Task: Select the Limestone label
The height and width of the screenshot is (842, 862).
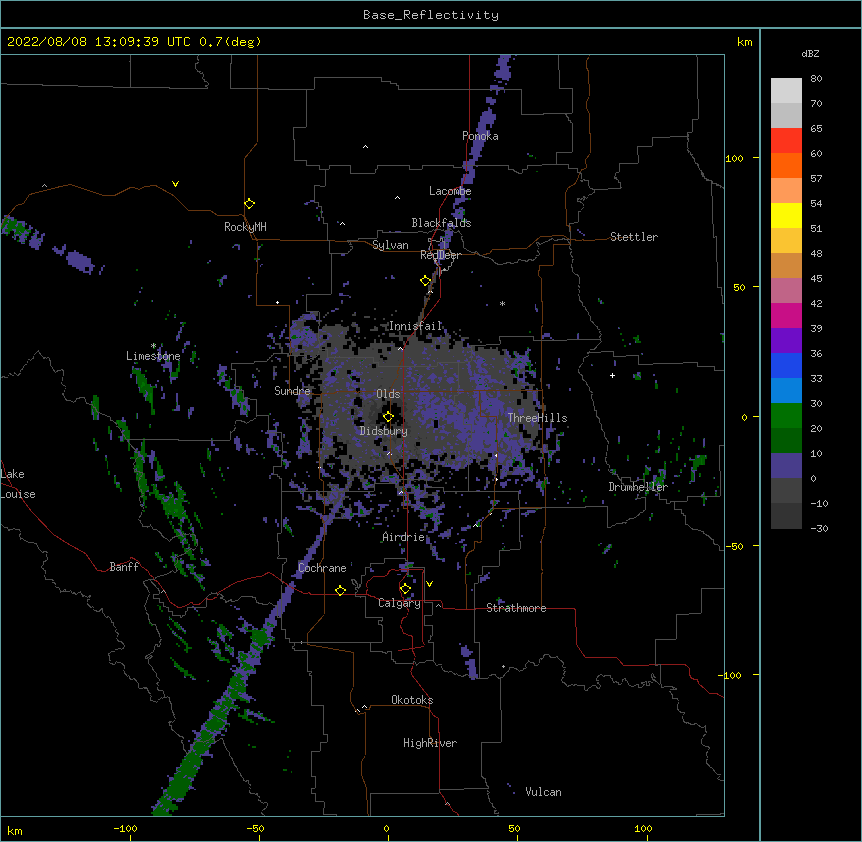Action: pyautogui.click(x=153, y=356)
